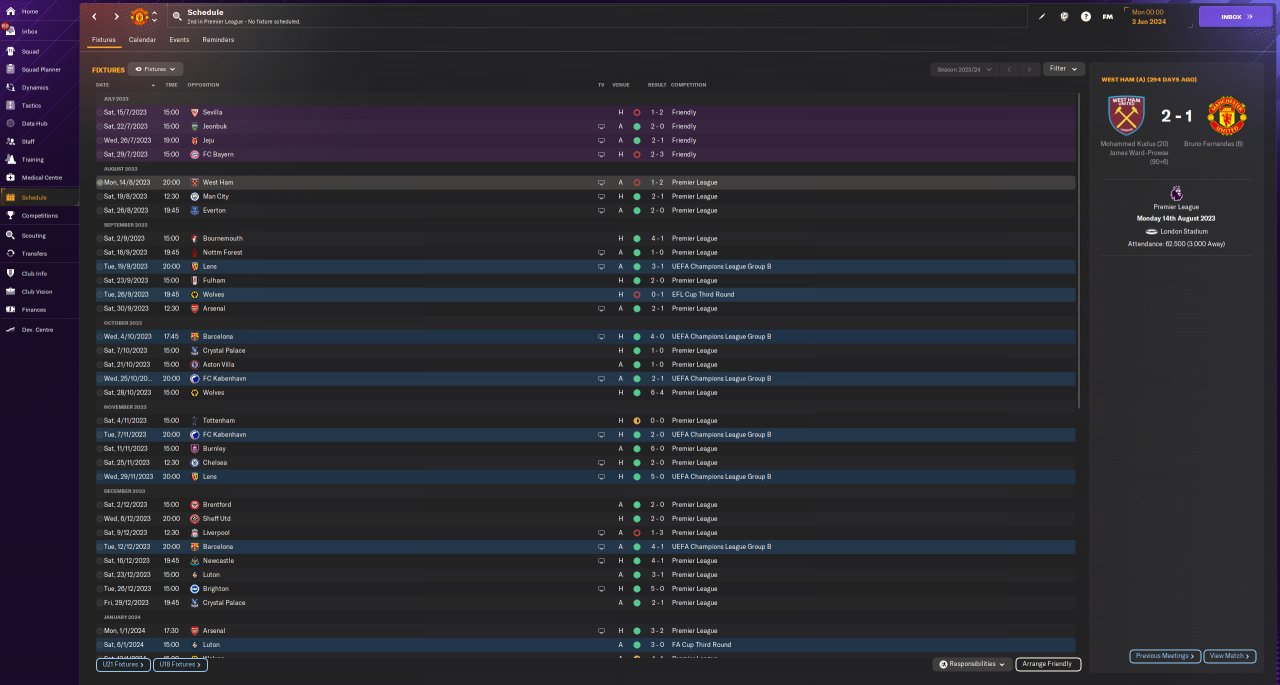Image resolution: width=1280 pixels, height=685 pixels.
Task: Select row circle for Everton fixture
Action: (x=100, y=211)
